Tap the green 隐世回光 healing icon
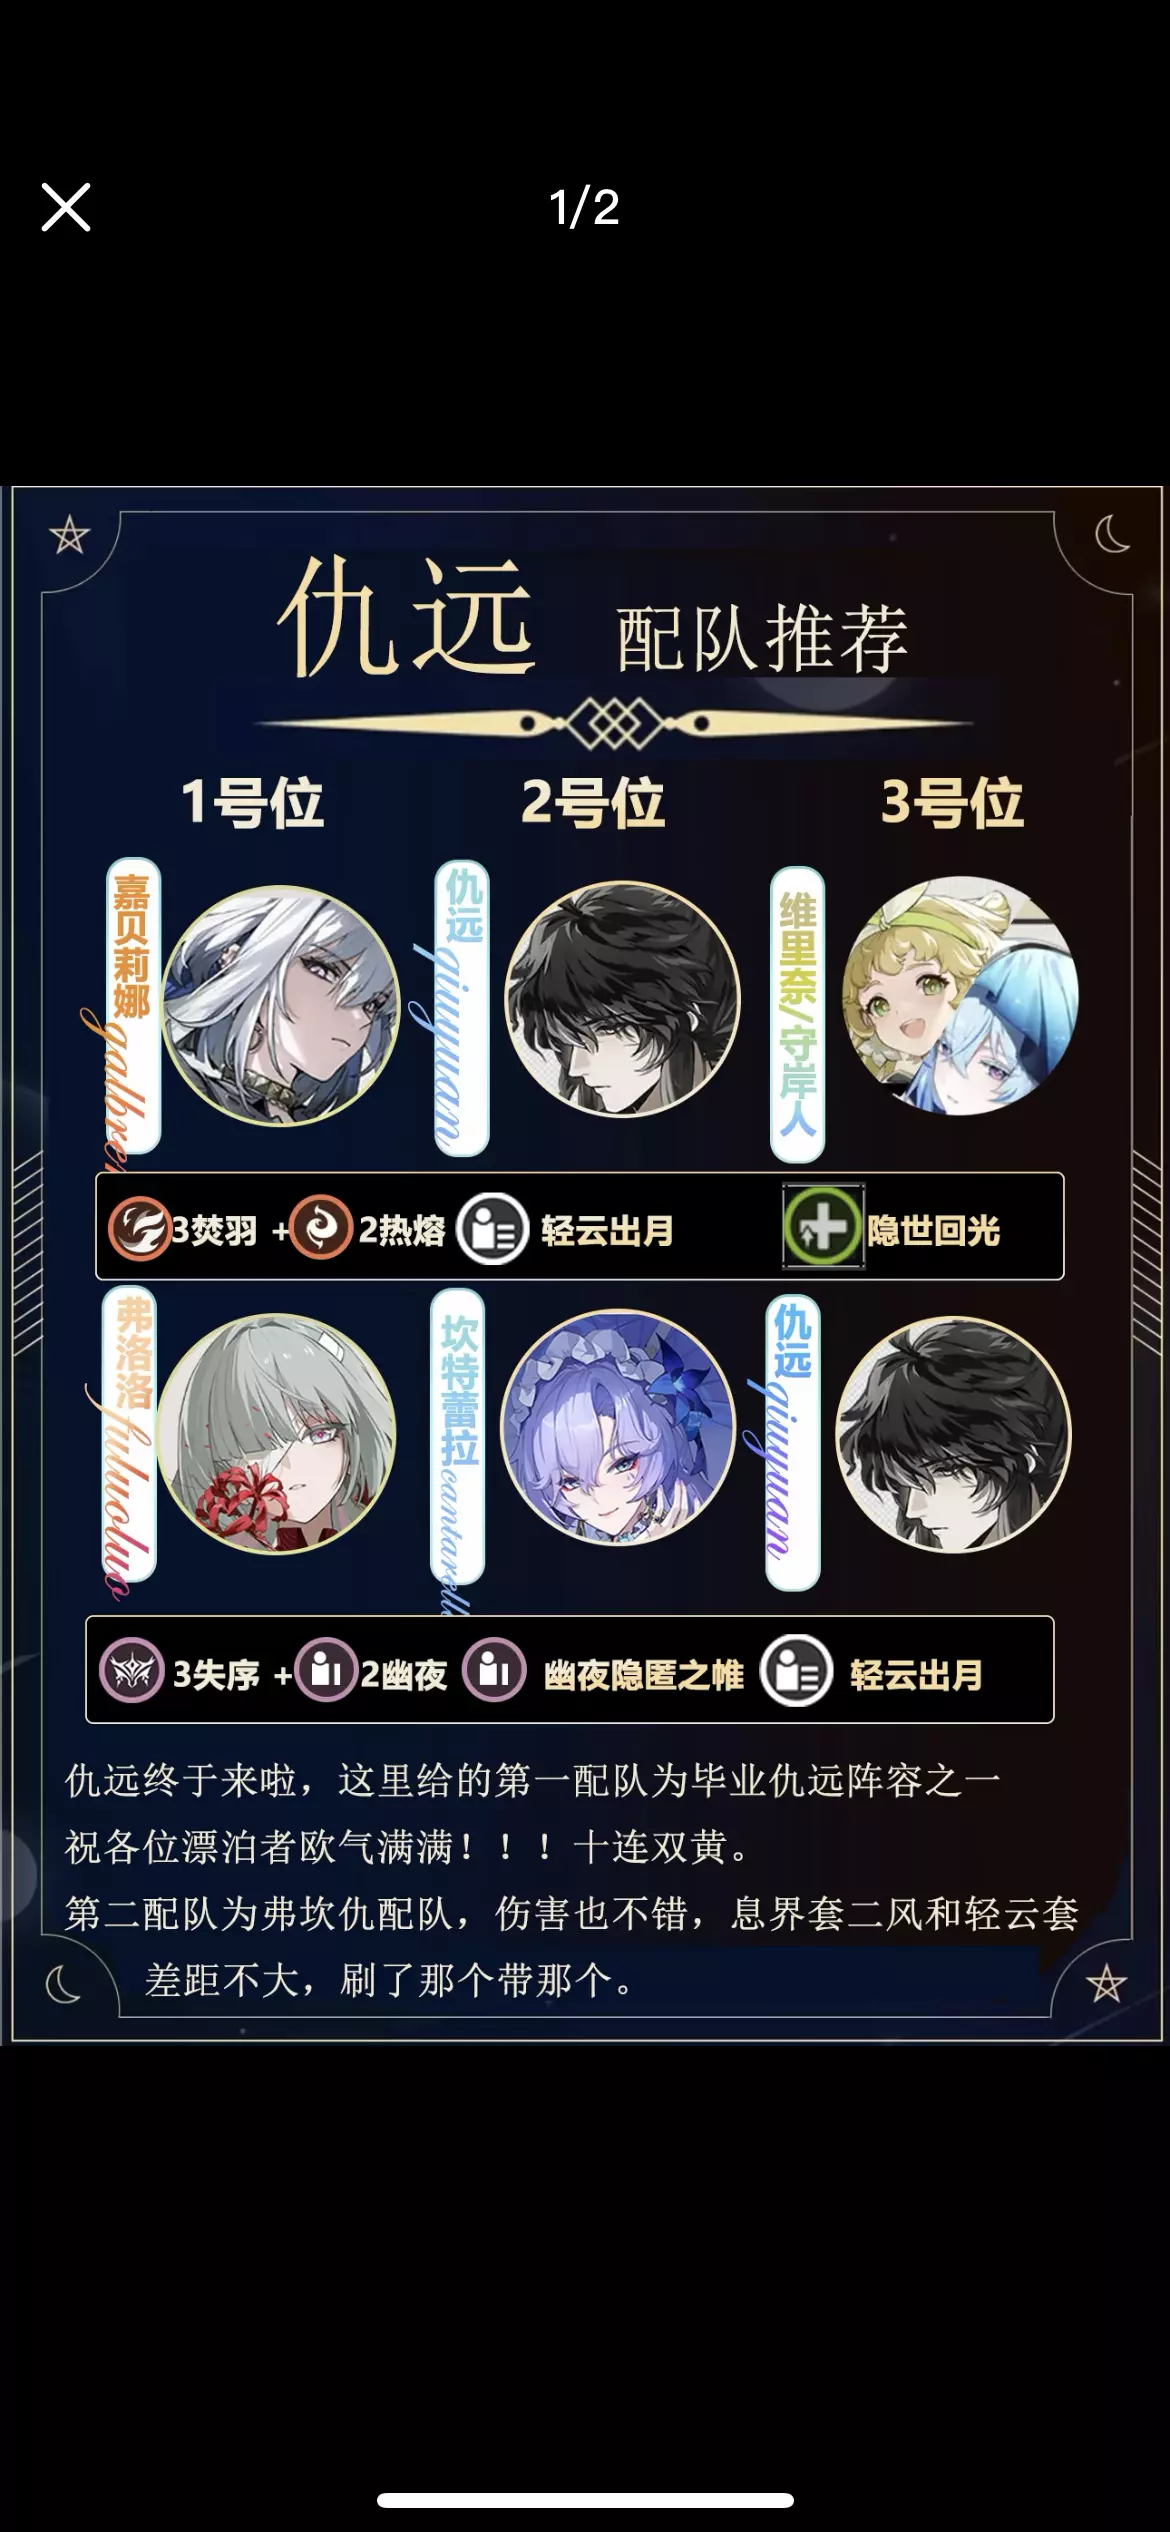Viewport: 1170px width, 2532px height. pyautogui.click(x=822, y=1227)
